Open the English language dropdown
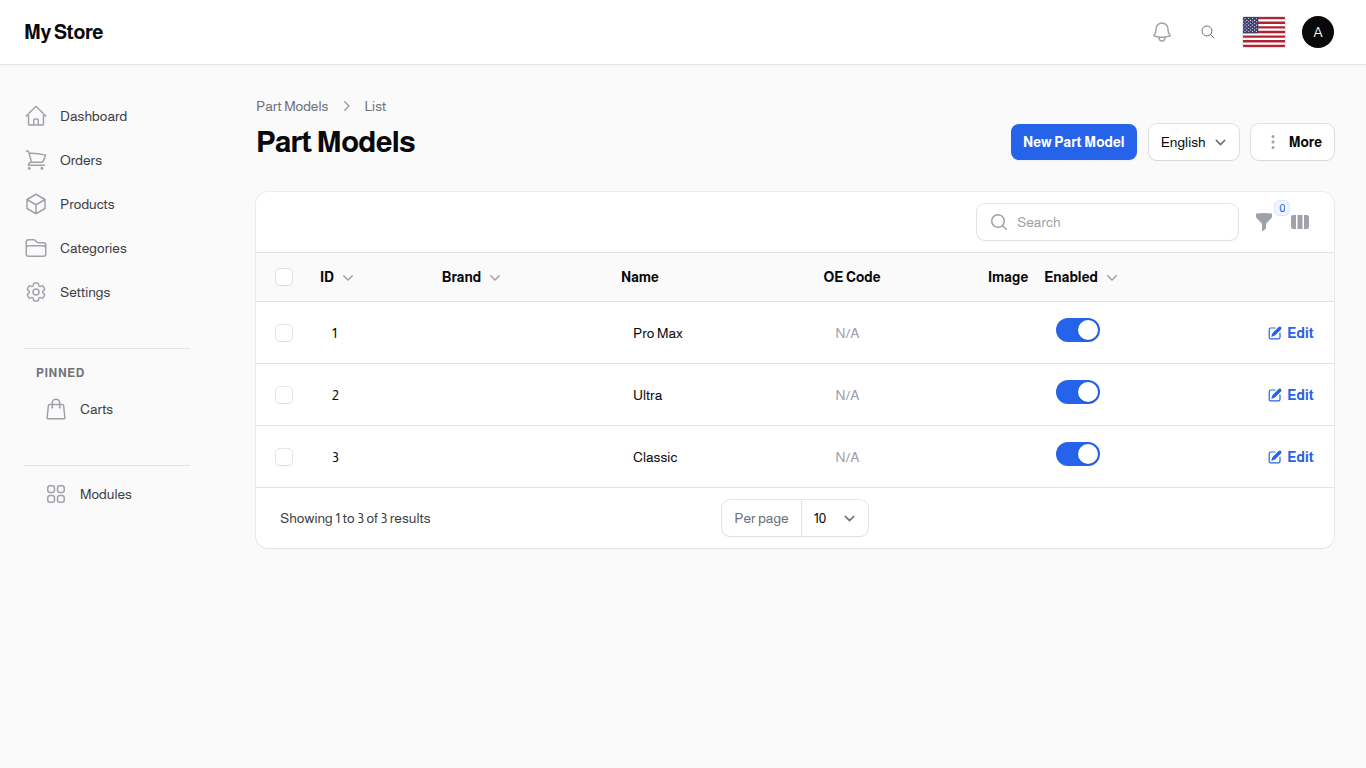 1193,142
